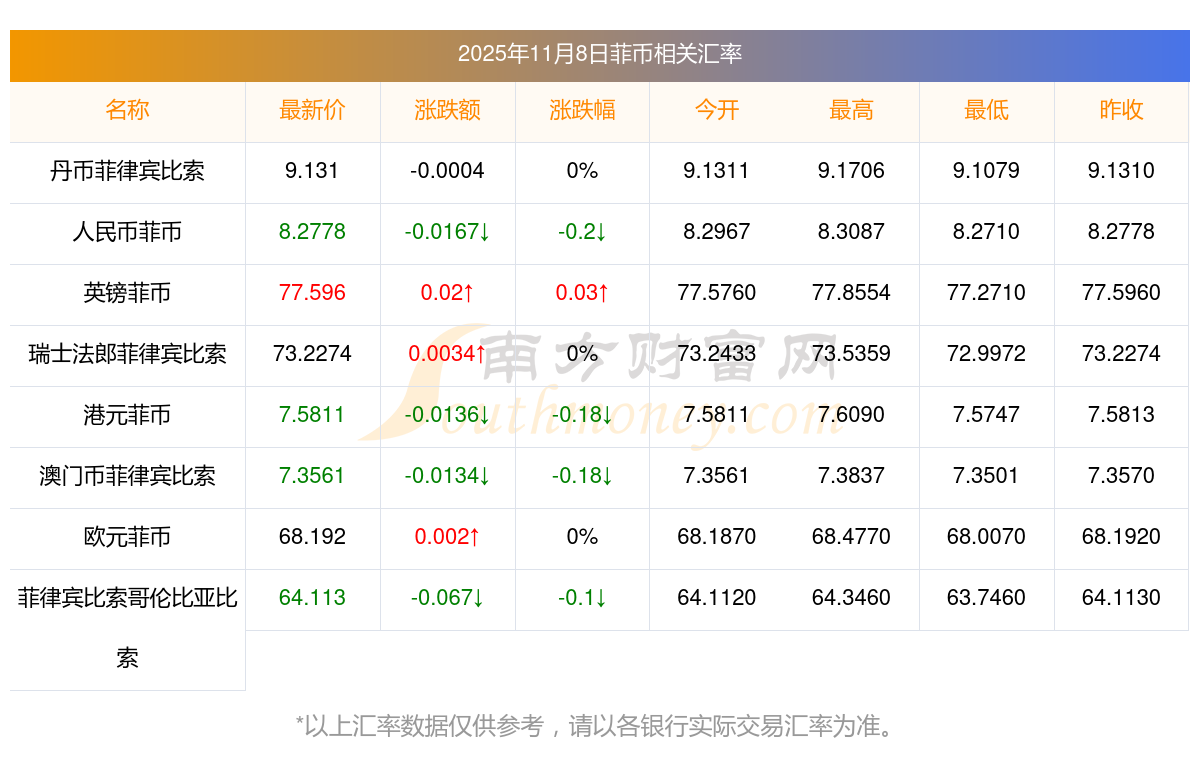Select the 最新价 column header
This screenshot has height=757, width=1200.
[312, 110]
